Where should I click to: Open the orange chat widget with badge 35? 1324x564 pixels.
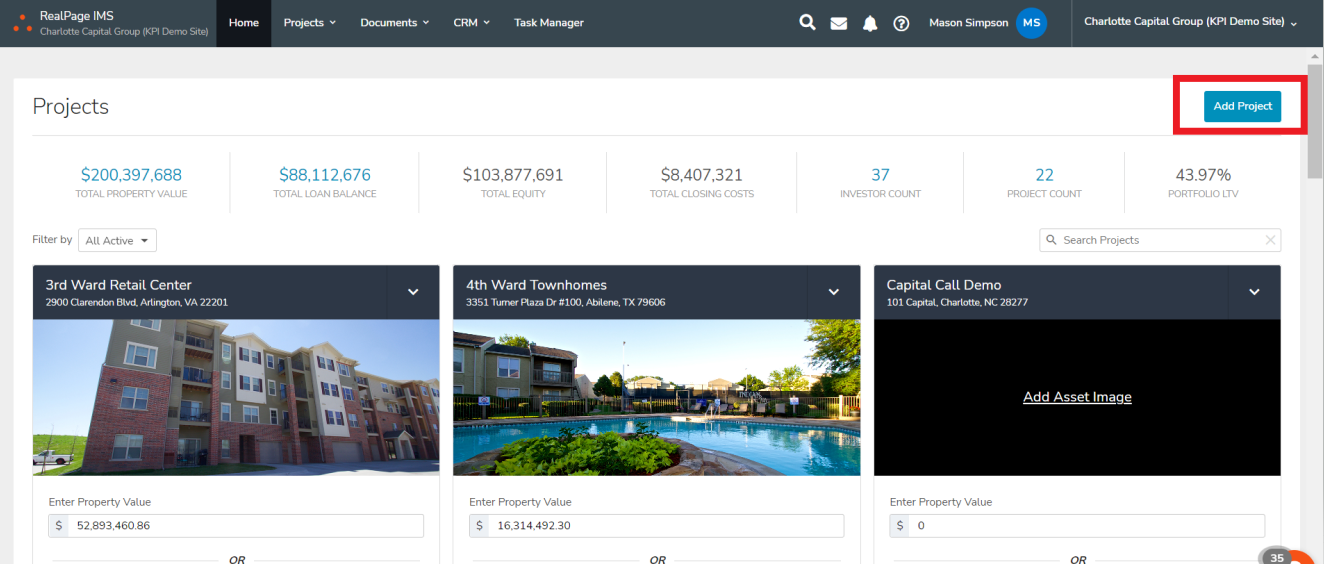(x=1298, y=556)
